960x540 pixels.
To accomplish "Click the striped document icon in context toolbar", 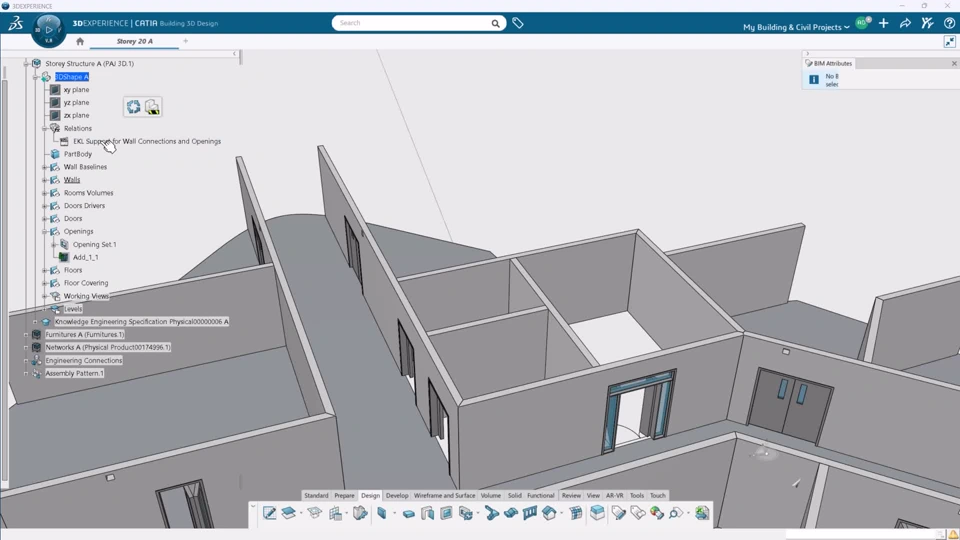I will [x=152, y=107].
